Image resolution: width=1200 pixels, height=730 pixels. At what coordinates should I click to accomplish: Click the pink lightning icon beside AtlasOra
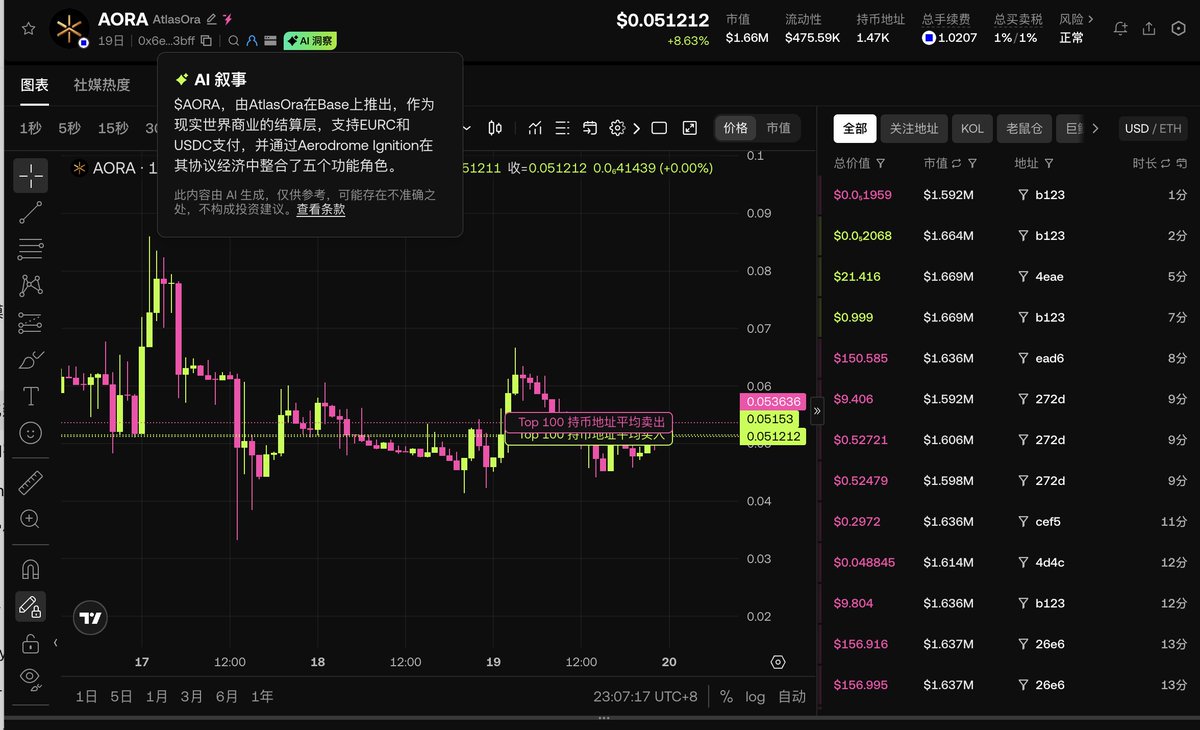[x=228, y=19]
